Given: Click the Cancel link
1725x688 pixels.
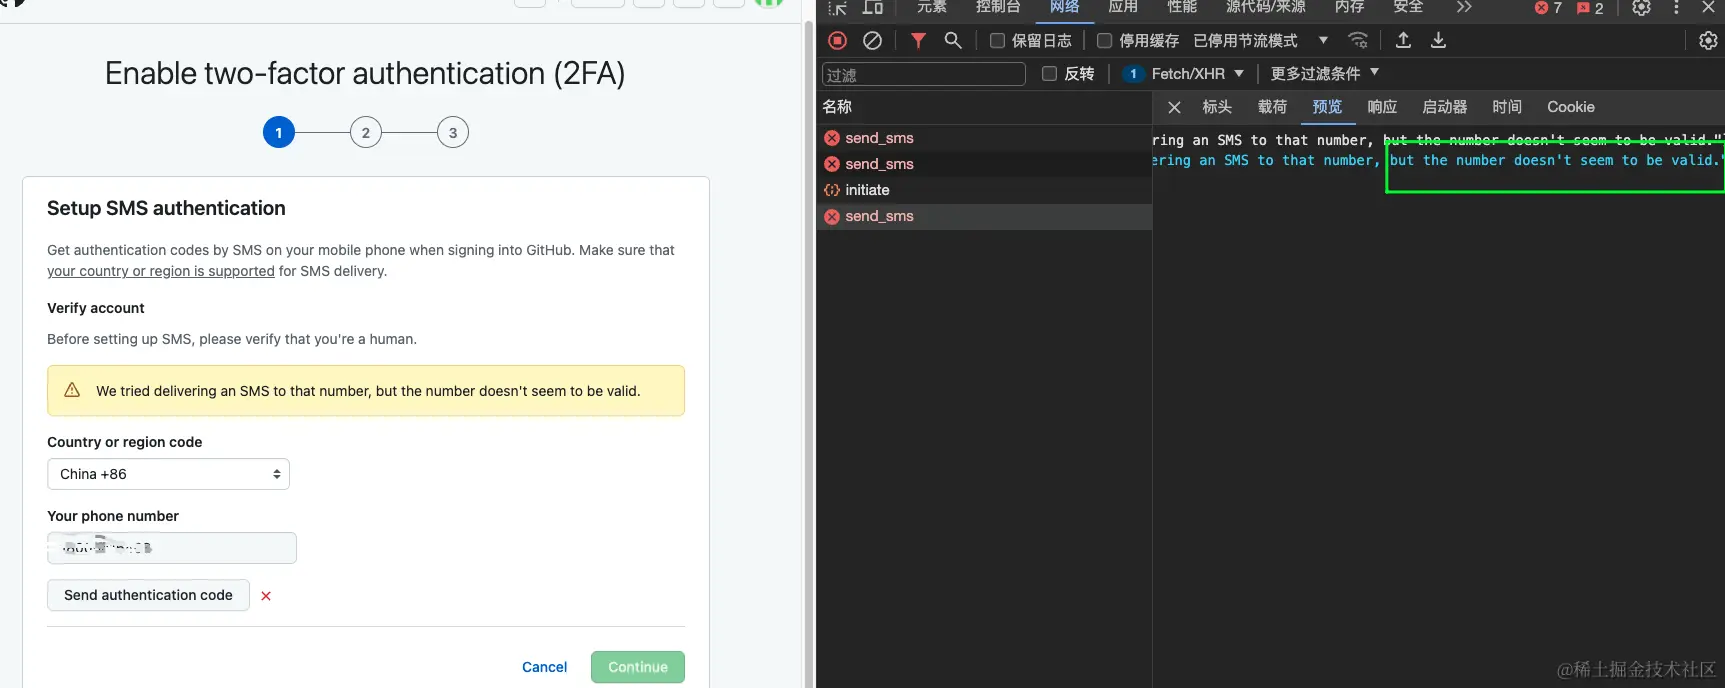Looking at the screenshot, I should (x=544, y=667).
